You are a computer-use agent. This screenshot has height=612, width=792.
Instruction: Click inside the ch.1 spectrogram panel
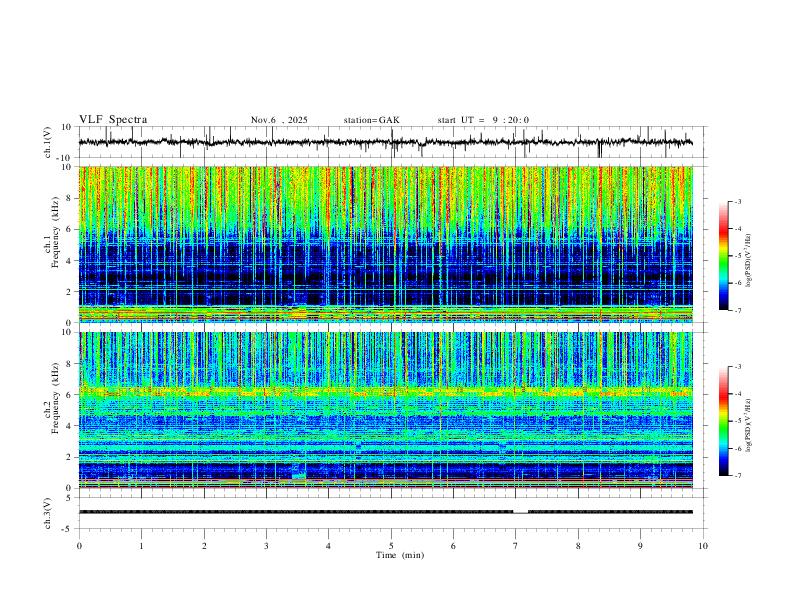pyautogui.click(x=386, y=244)
